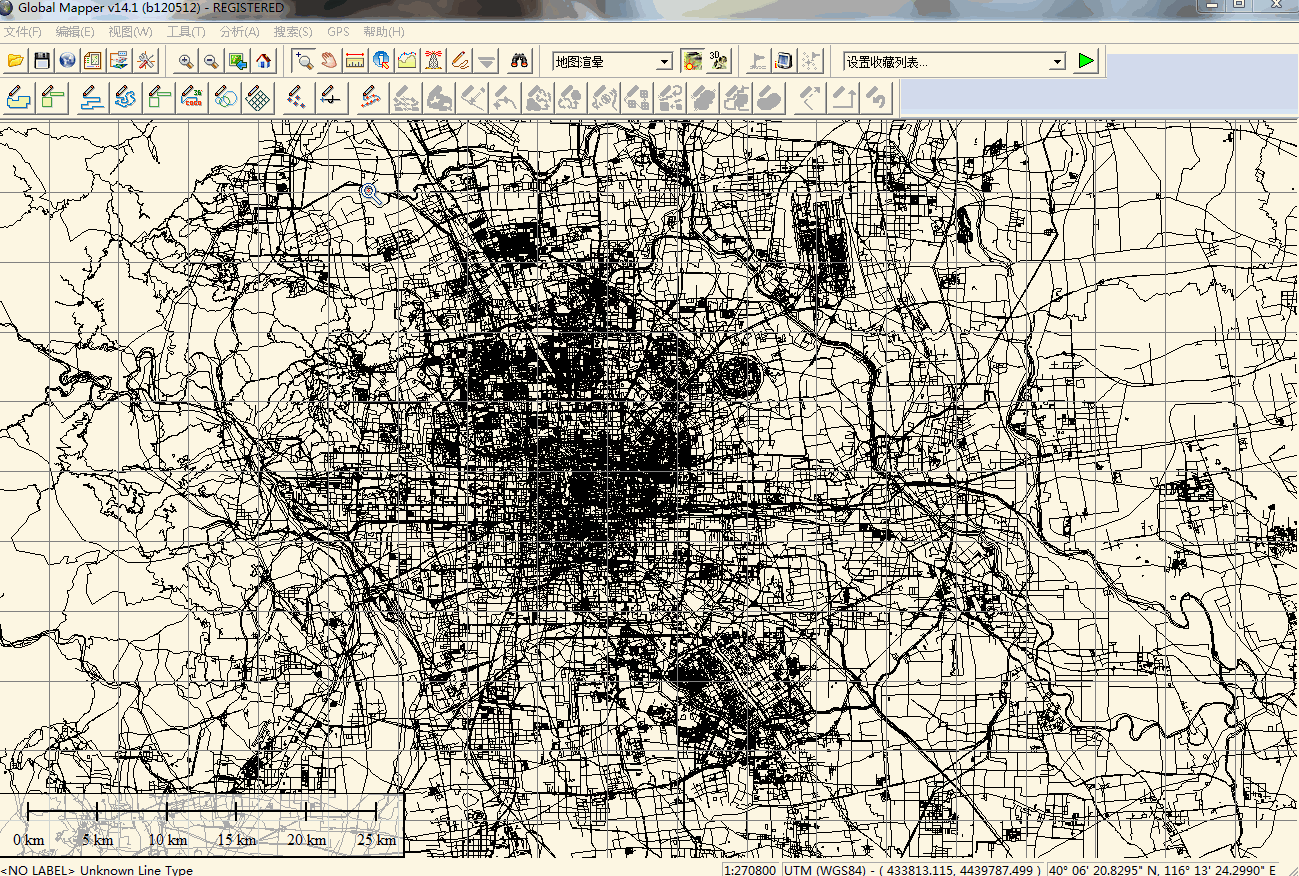Click the 1:270800 scale in status bar
This screenshot has width=1299, height=876.
coord(750,870)
